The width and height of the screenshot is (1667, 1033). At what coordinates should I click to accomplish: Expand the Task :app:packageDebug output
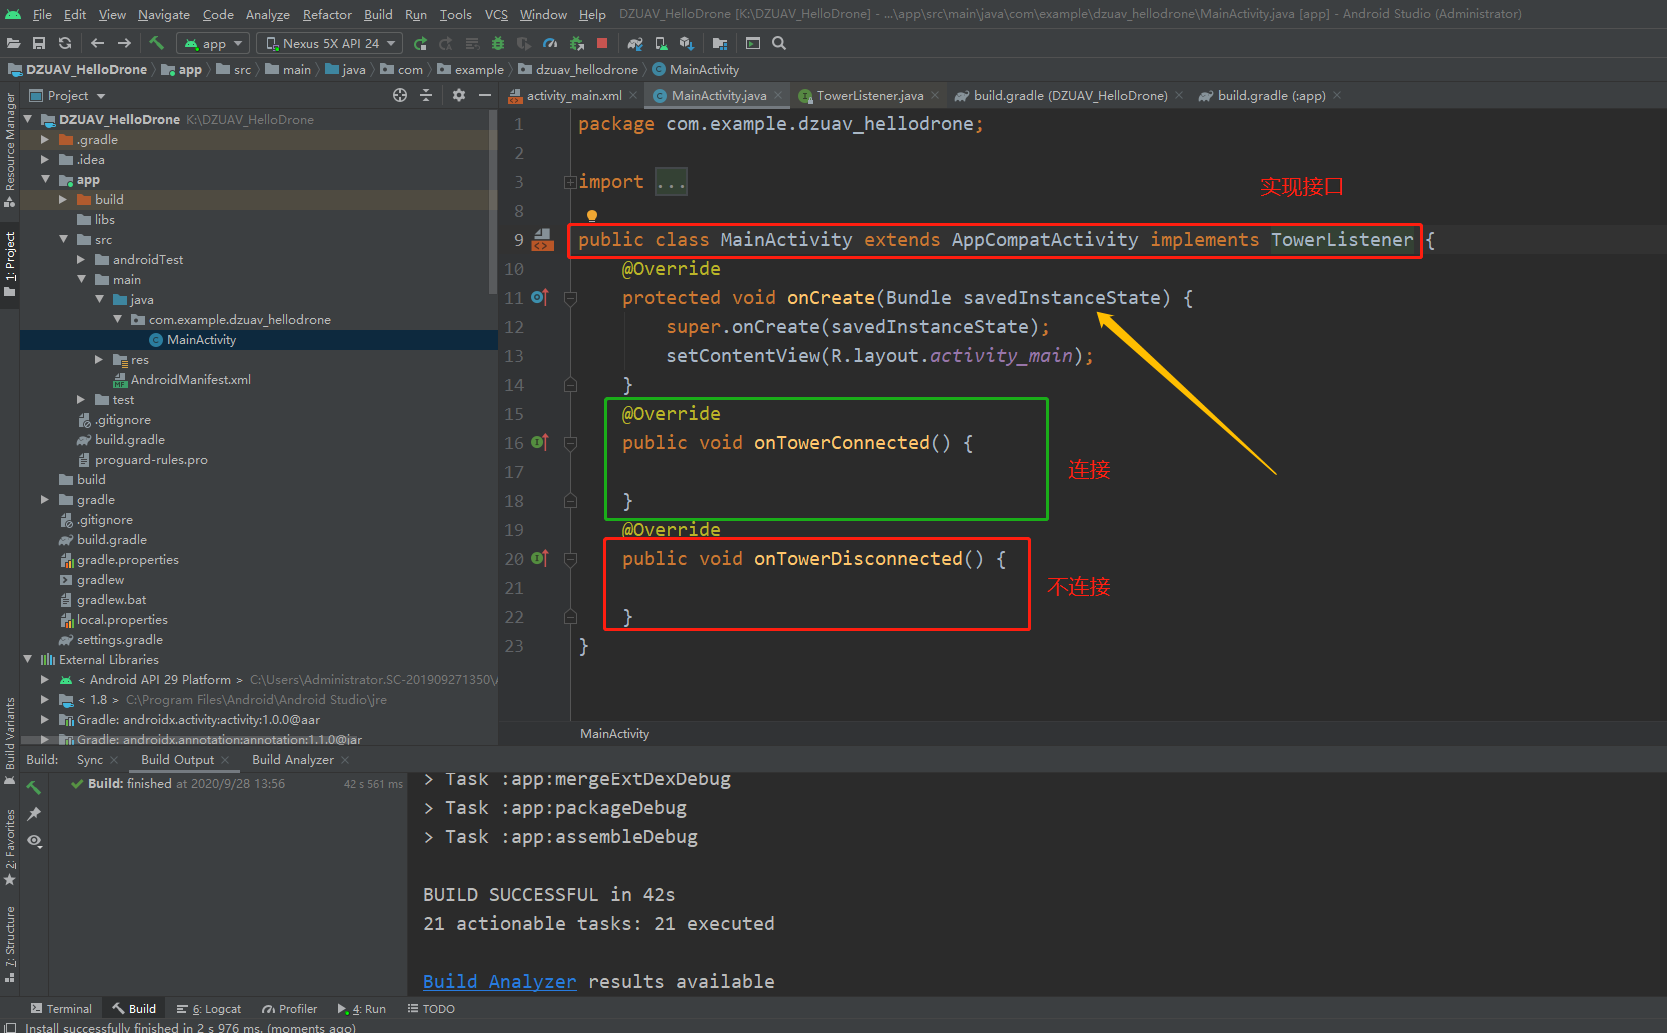[x=429, y=808]
